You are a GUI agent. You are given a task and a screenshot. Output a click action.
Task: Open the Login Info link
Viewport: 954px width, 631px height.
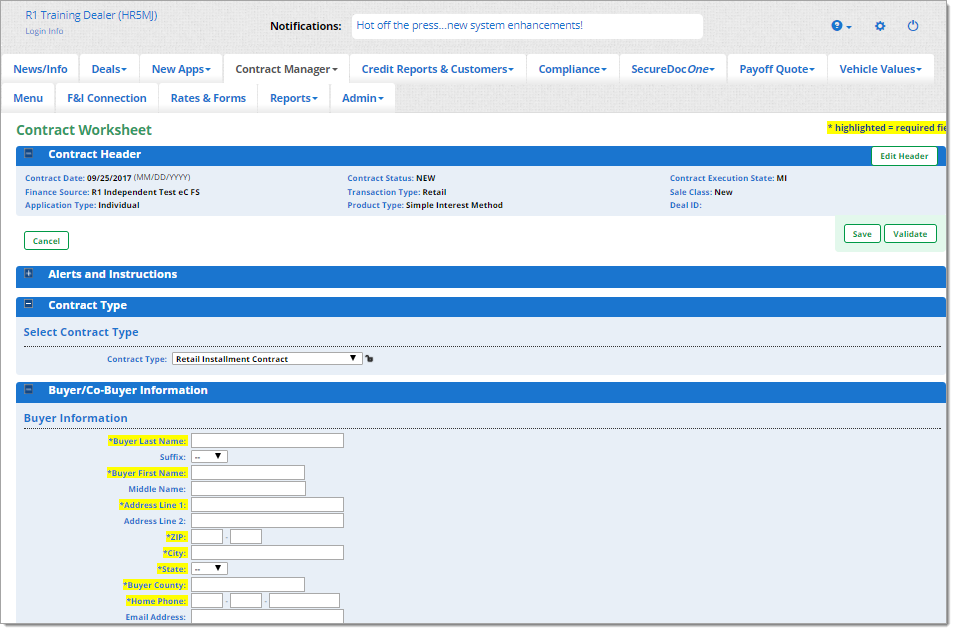tap(44, 31)
